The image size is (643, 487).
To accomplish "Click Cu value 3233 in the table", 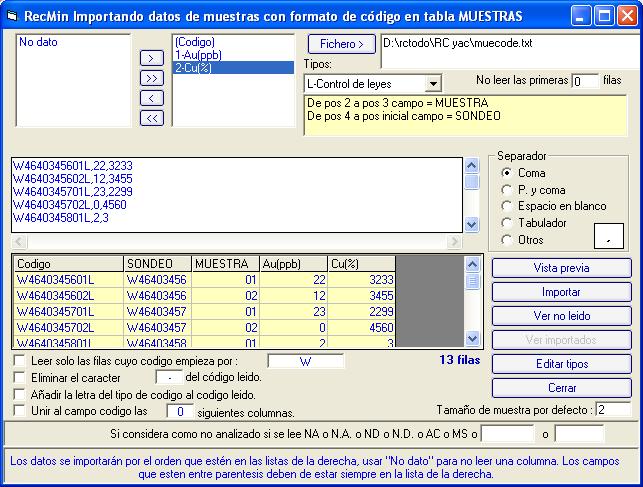I will click(x=362, y=280).
